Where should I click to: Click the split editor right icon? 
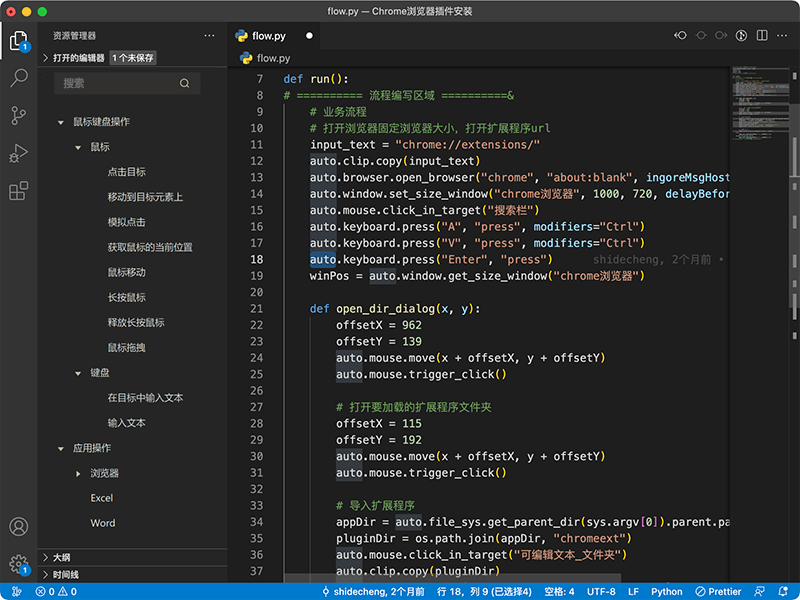point(761,35)
